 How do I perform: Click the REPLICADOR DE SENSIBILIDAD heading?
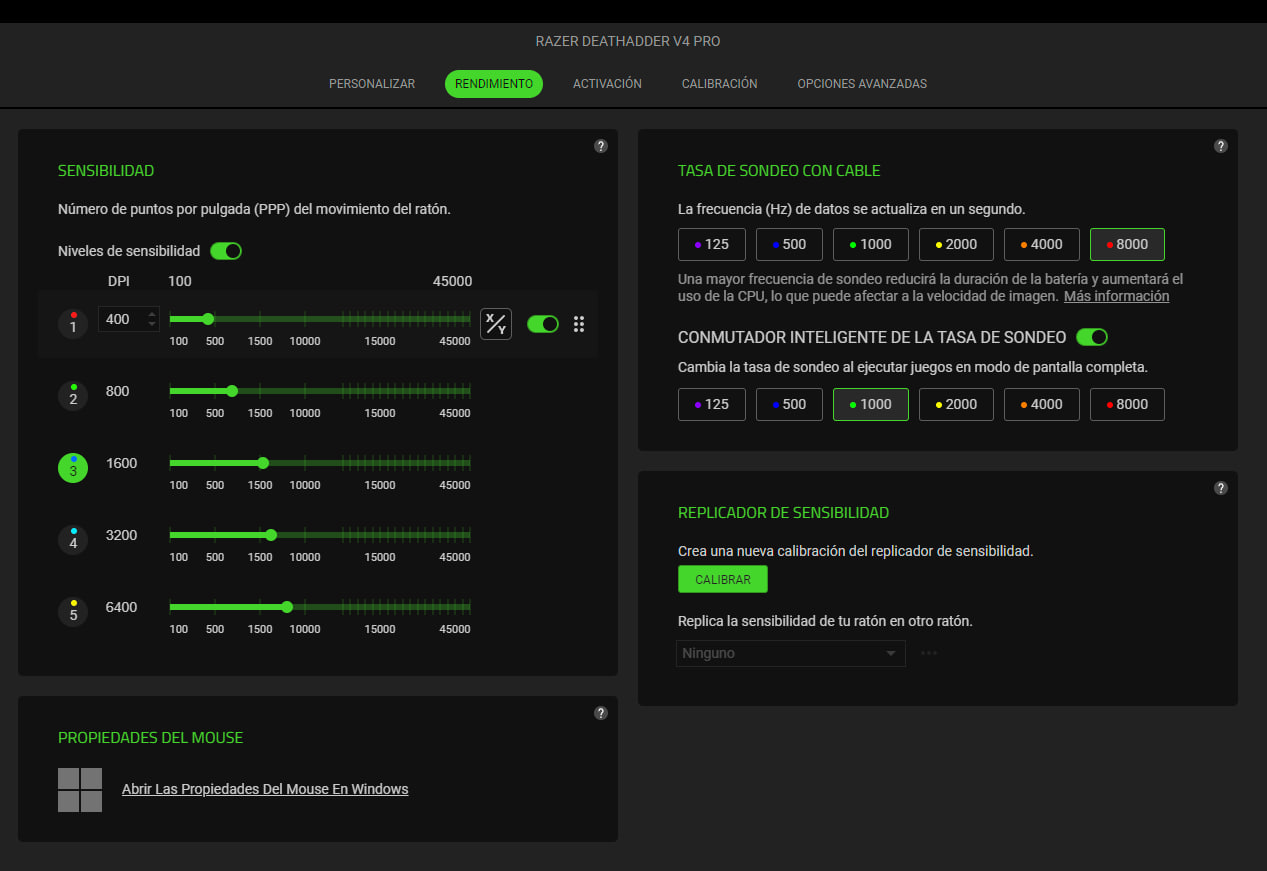click(783, 513)
